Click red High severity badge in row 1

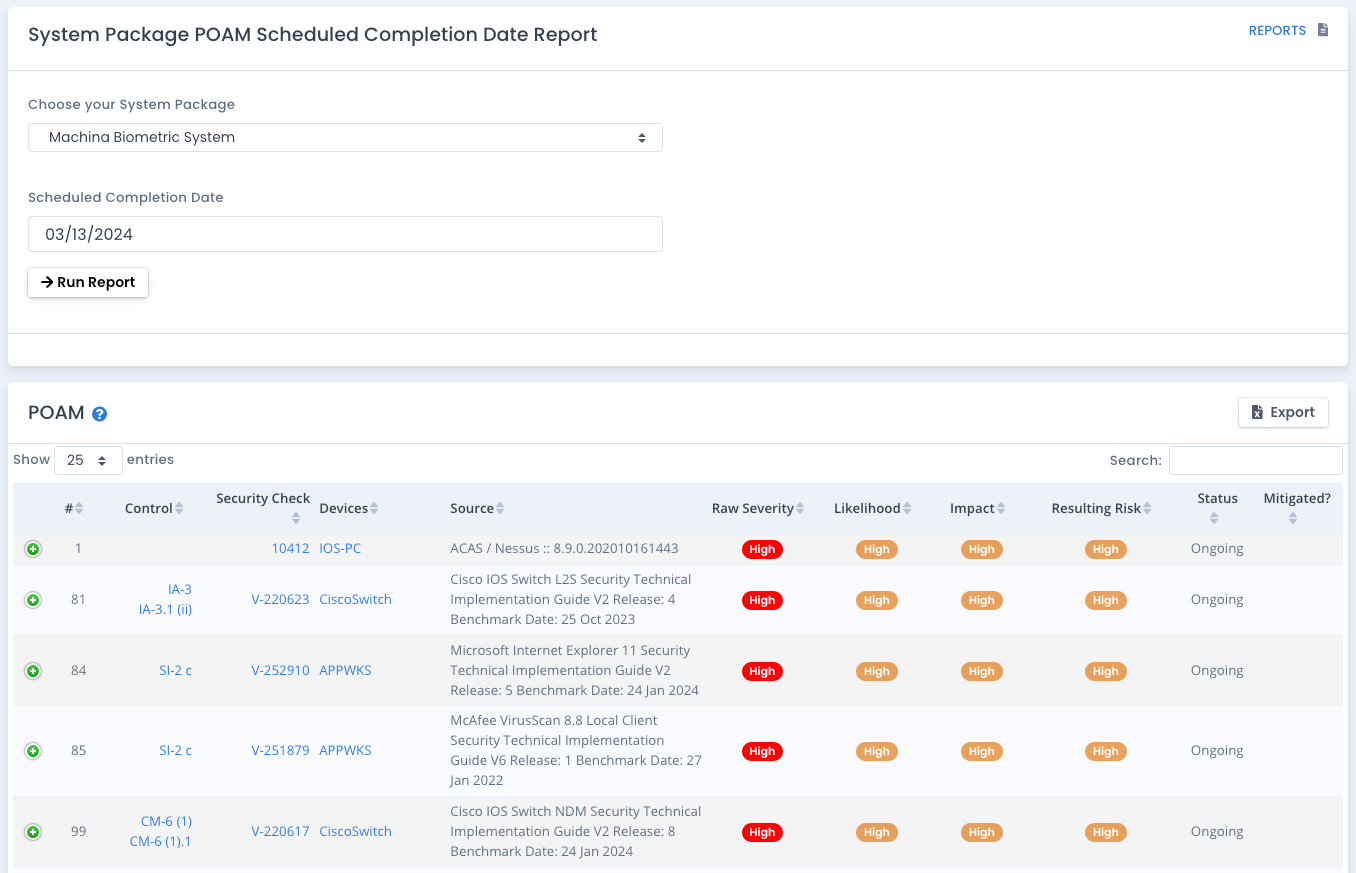click(762, 549)
